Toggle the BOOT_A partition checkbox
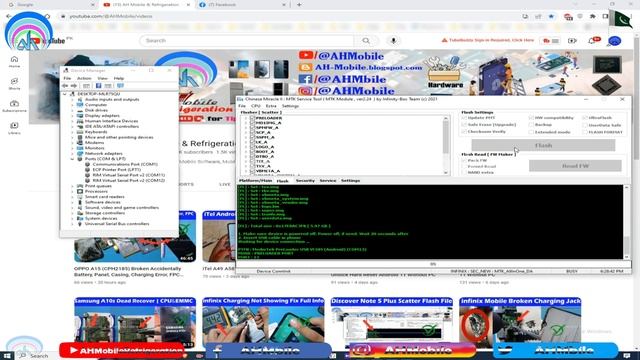The width and height of the screenshot is (640, 360). pos(252,151)
